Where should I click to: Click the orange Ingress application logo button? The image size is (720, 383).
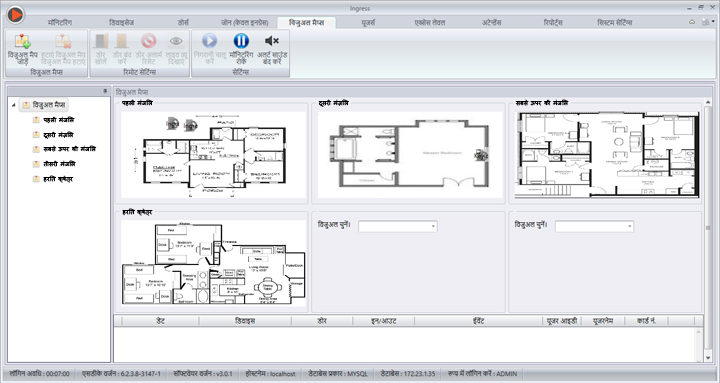(16, 15)
